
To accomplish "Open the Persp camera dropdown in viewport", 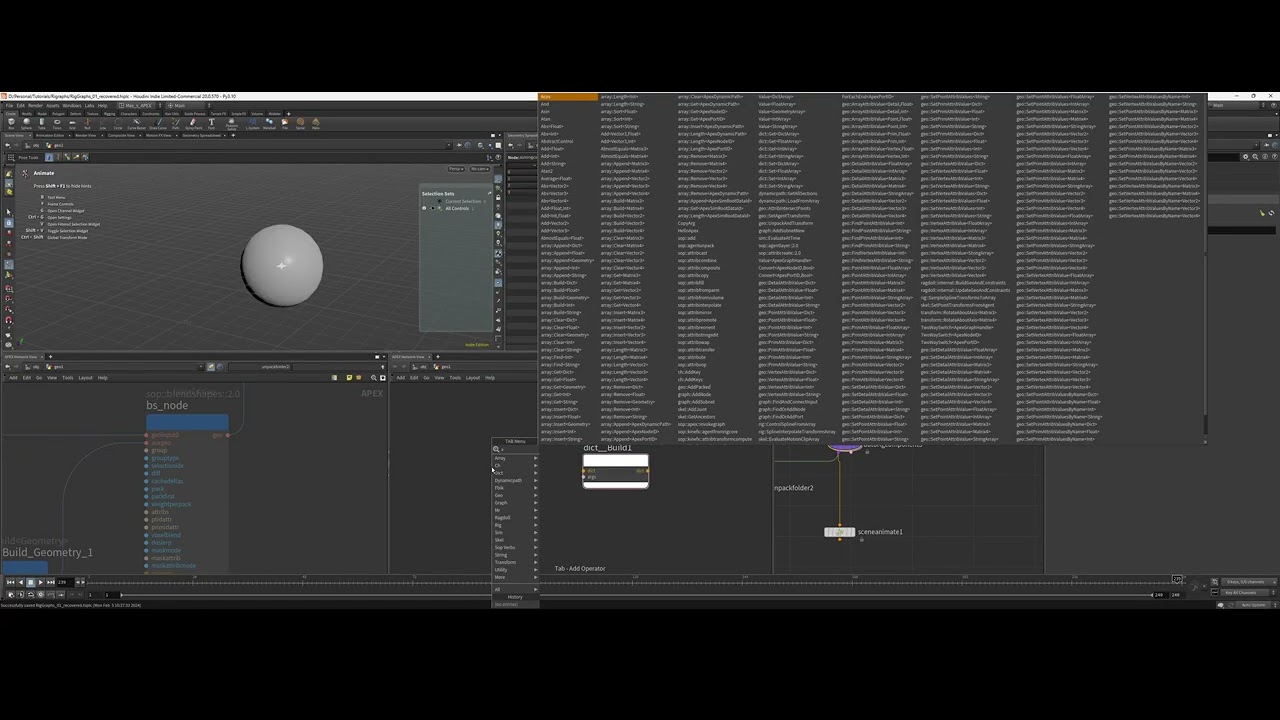I will click(457, 169).
